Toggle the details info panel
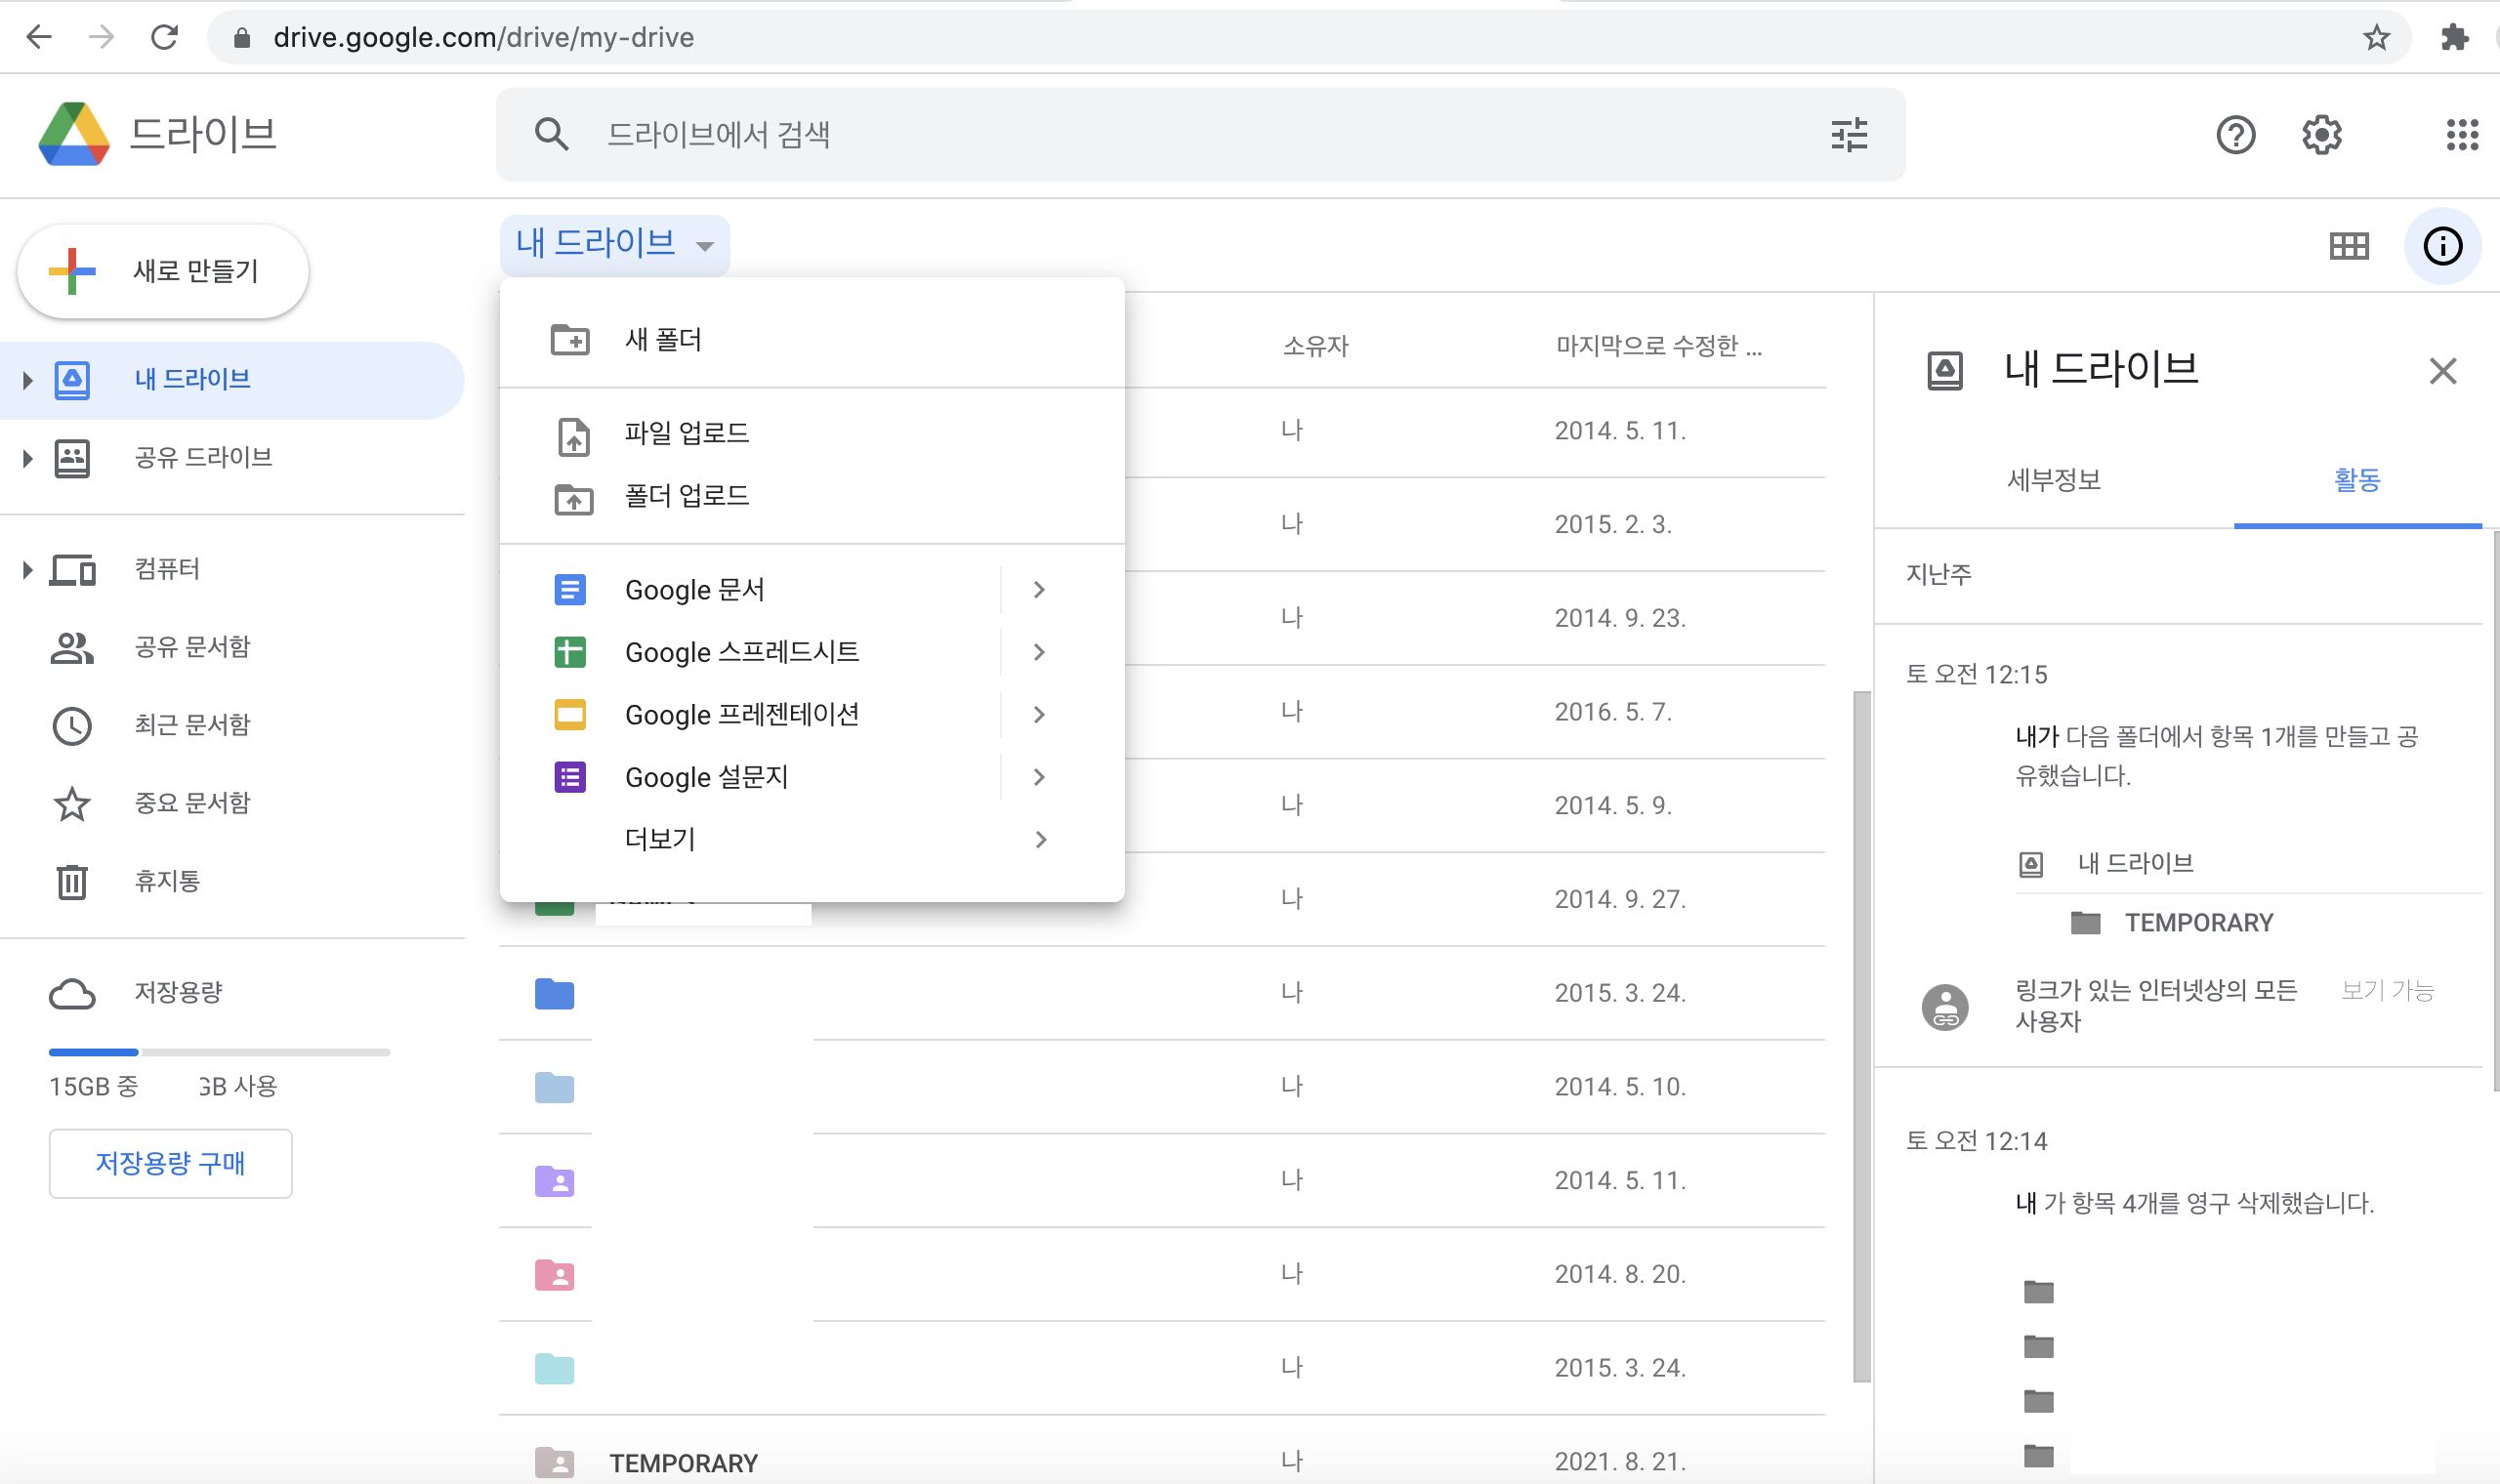2500x1484 pixels. 2443,245
